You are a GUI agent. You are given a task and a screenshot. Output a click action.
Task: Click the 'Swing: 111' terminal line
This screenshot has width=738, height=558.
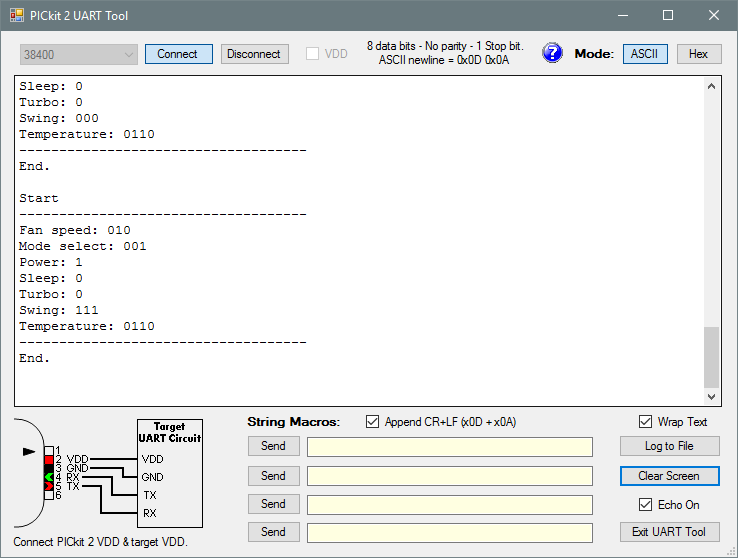[59, 310]
